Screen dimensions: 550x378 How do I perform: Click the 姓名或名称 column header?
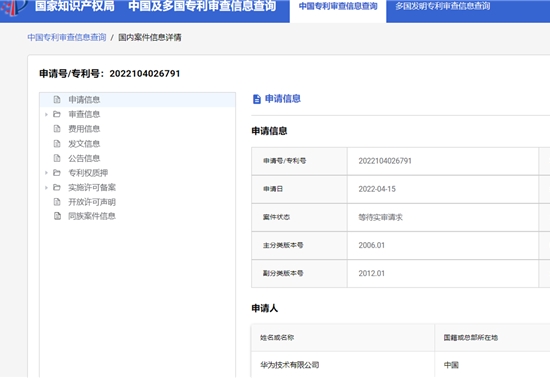click(x=343, y=338)
